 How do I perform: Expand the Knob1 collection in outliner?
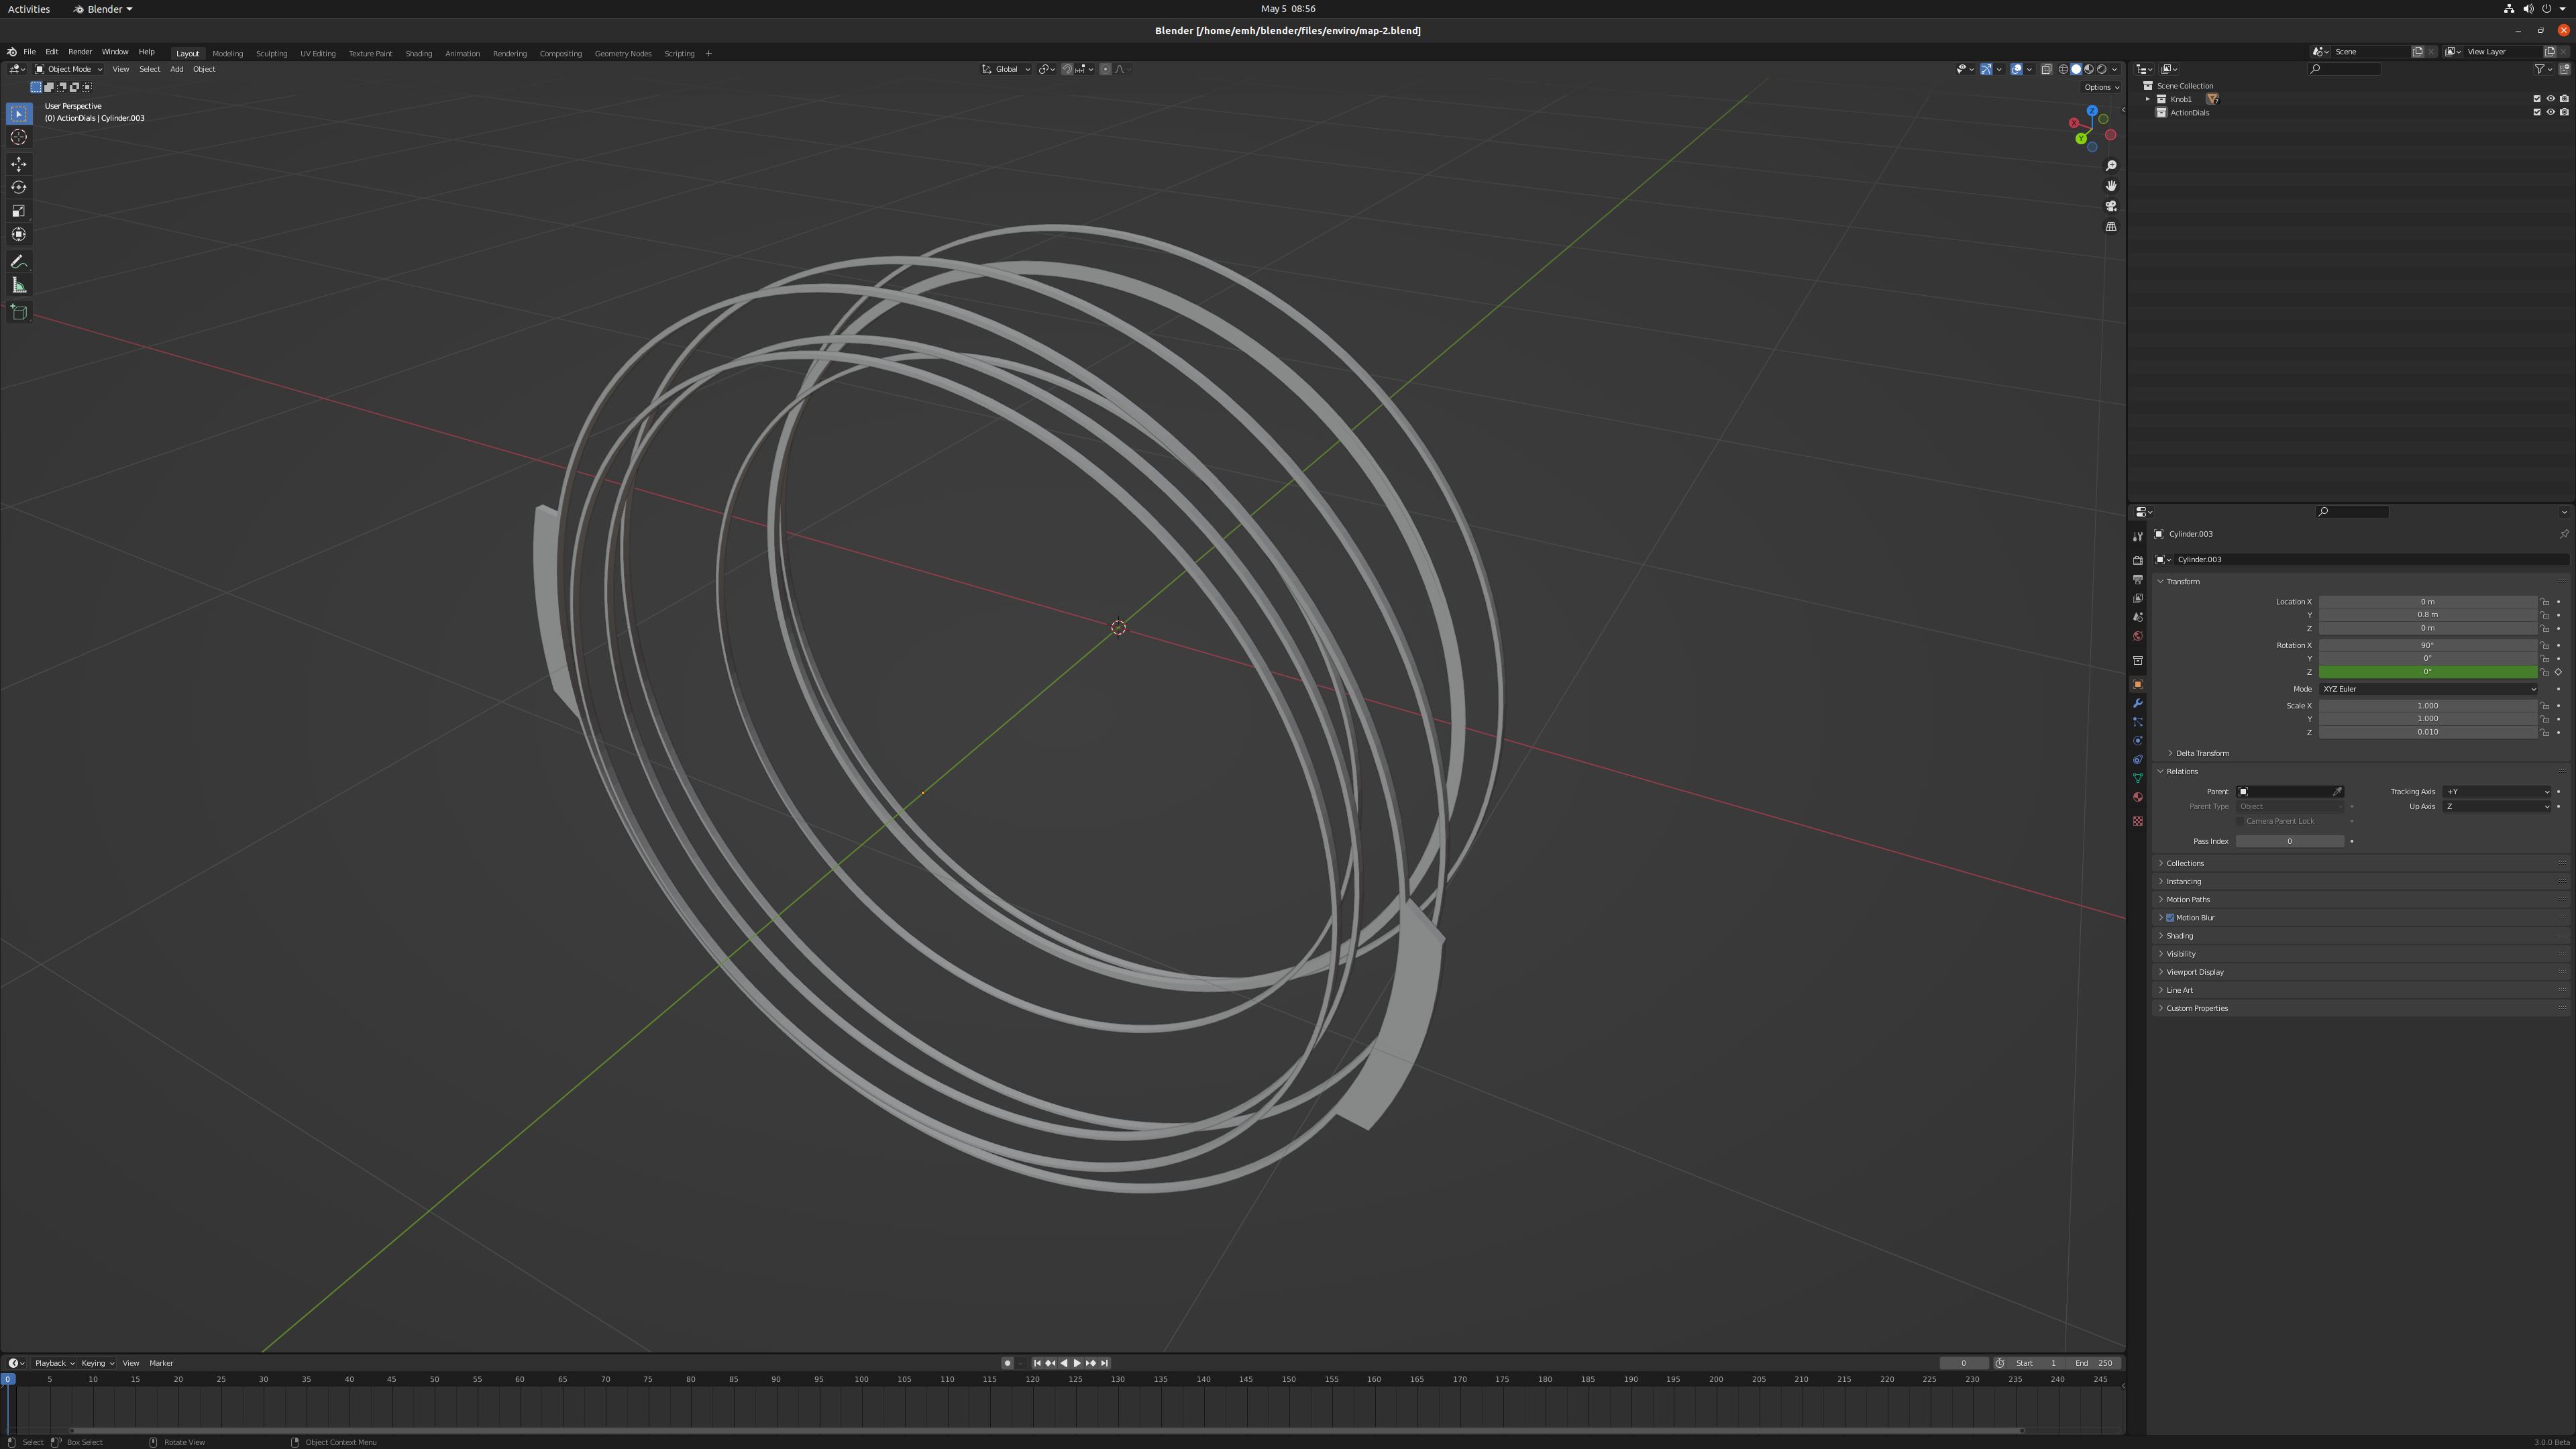click(2147, 99)
